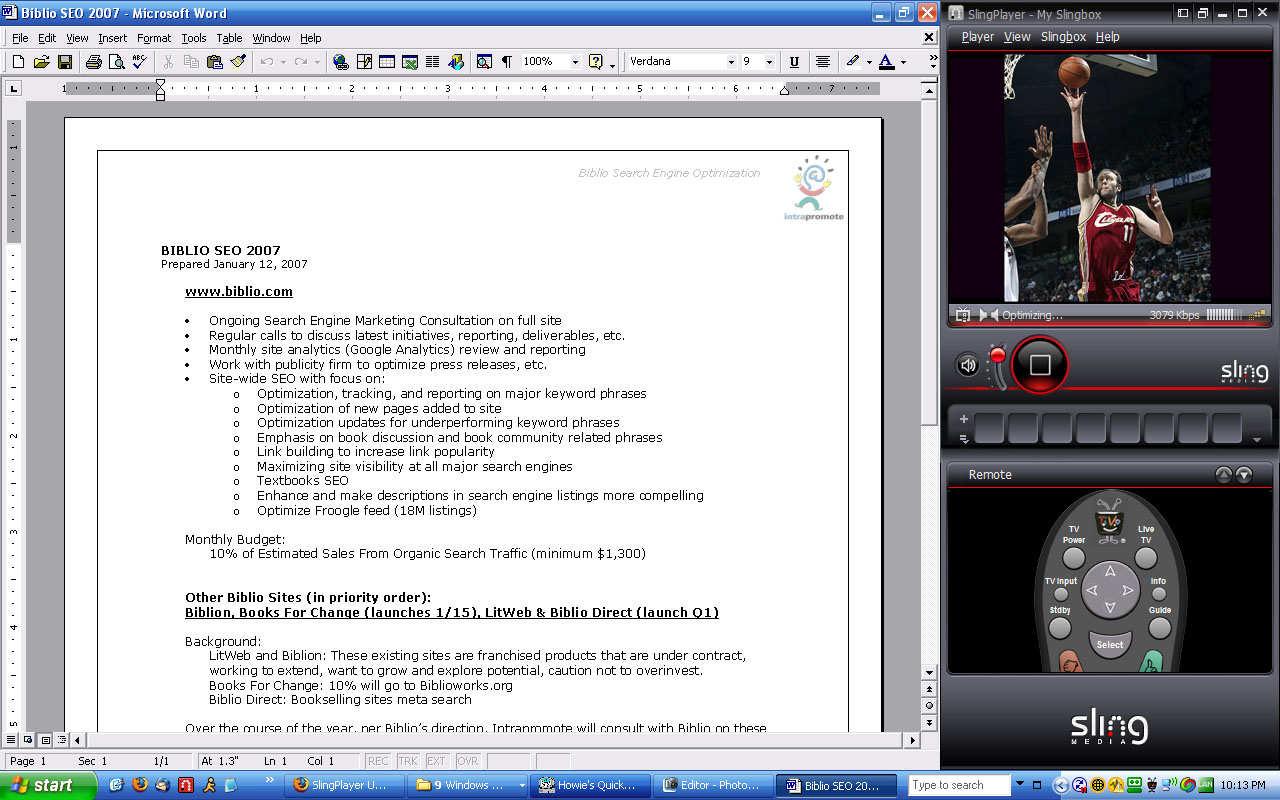Print the document using the printer icon

[x=93, y=62]
